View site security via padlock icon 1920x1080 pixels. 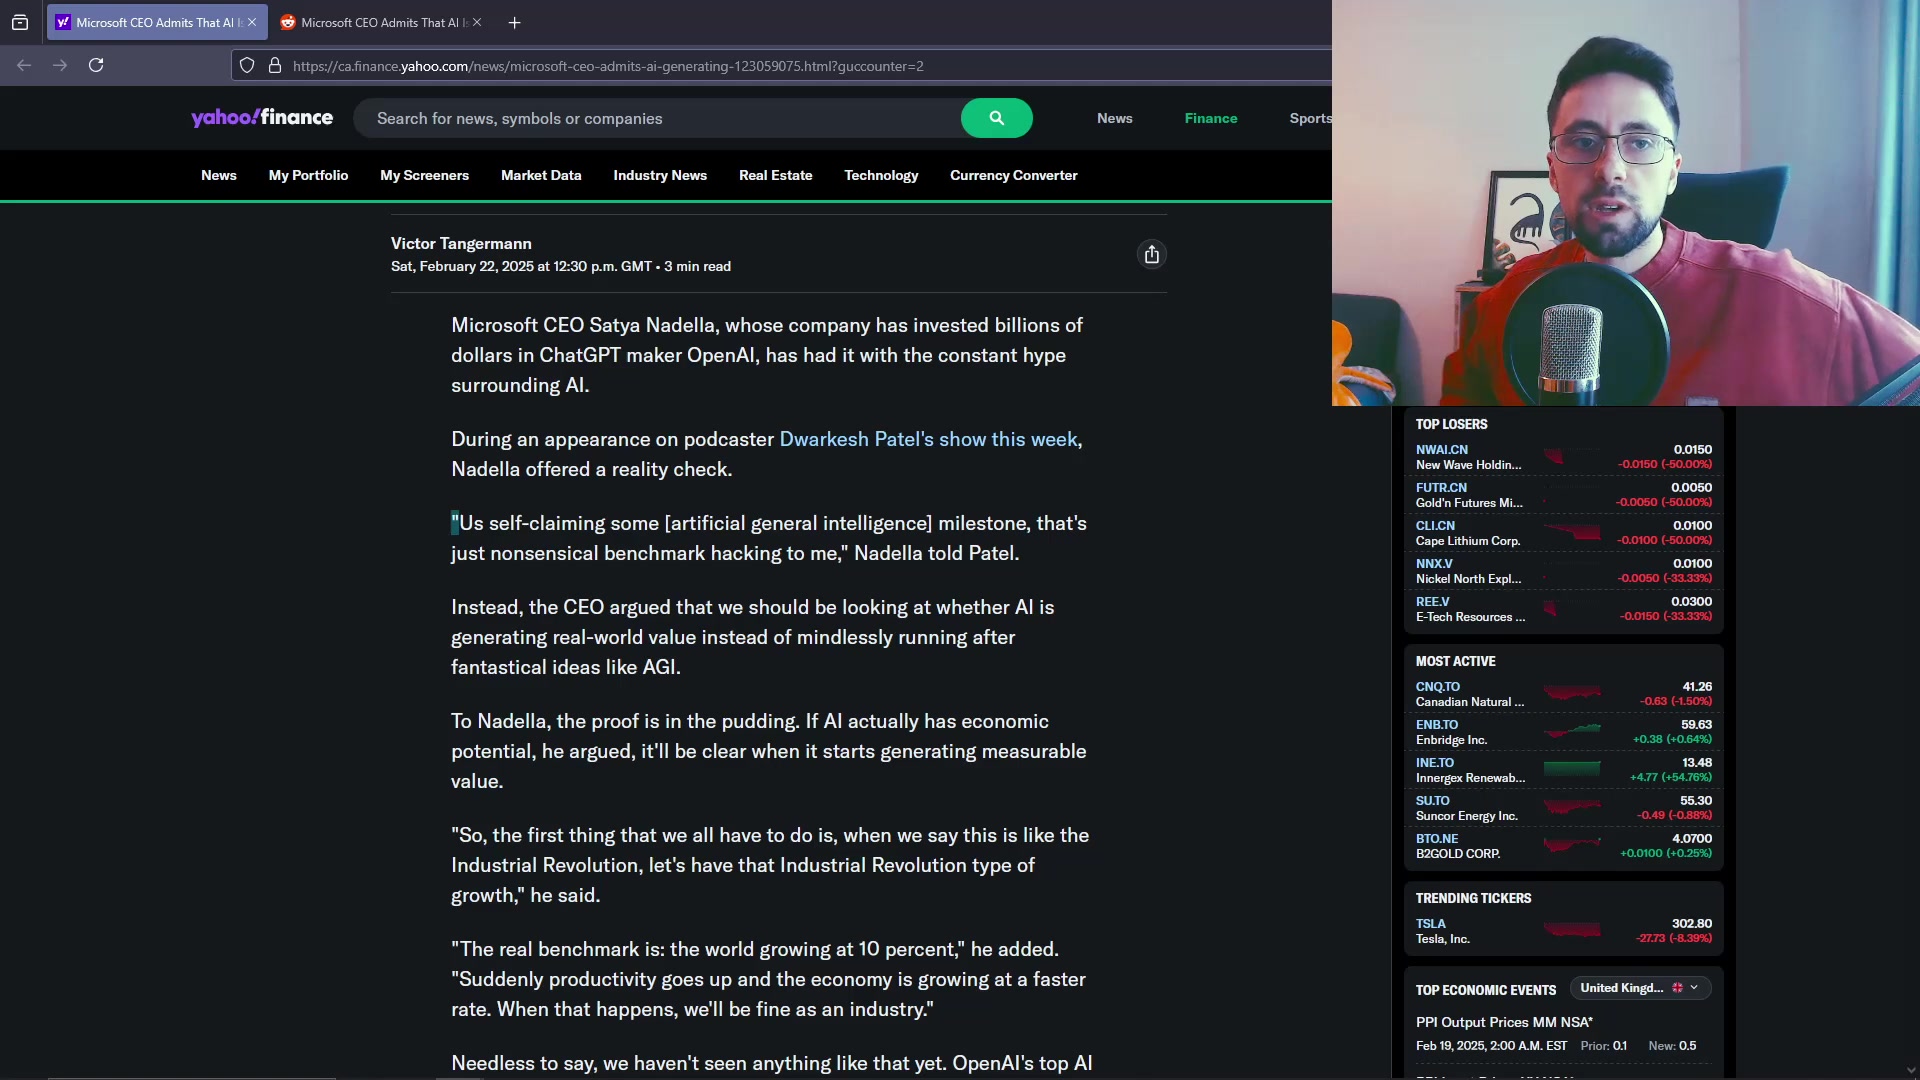(275, 66)
